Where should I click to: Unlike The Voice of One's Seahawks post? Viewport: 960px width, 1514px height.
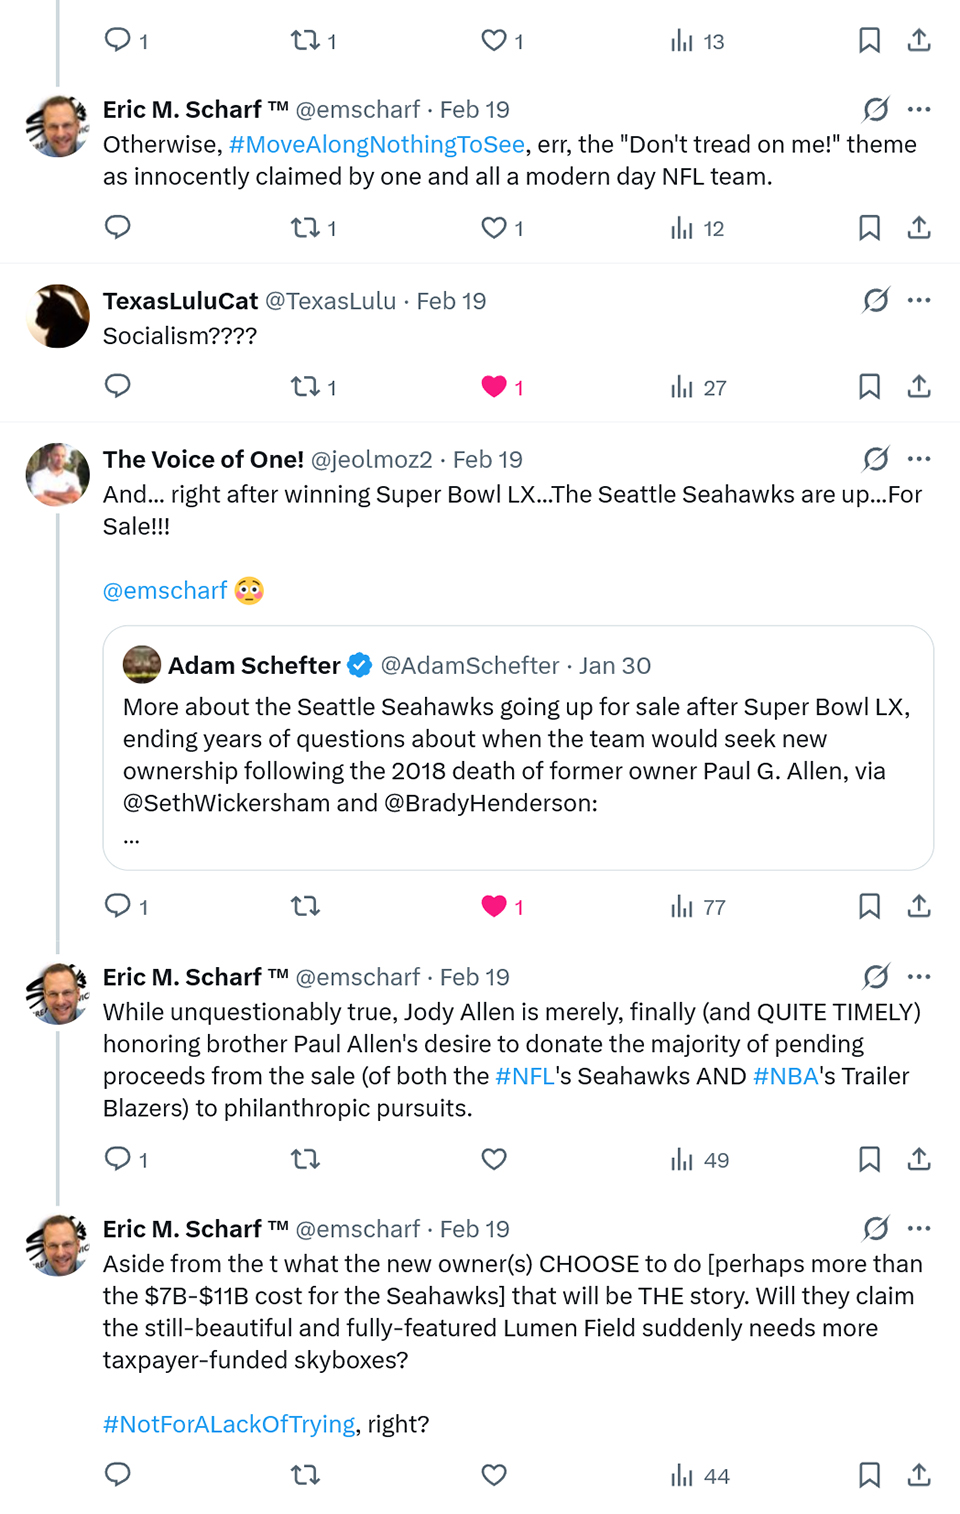pyautogui.click(x=494, y=906)
